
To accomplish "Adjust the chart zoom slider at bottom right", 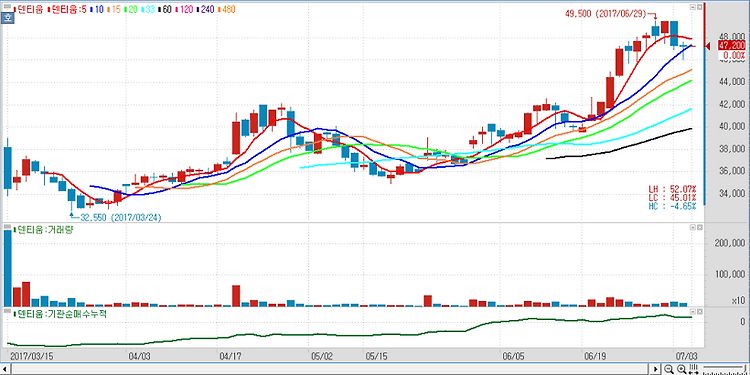I will tap(724, 369).
